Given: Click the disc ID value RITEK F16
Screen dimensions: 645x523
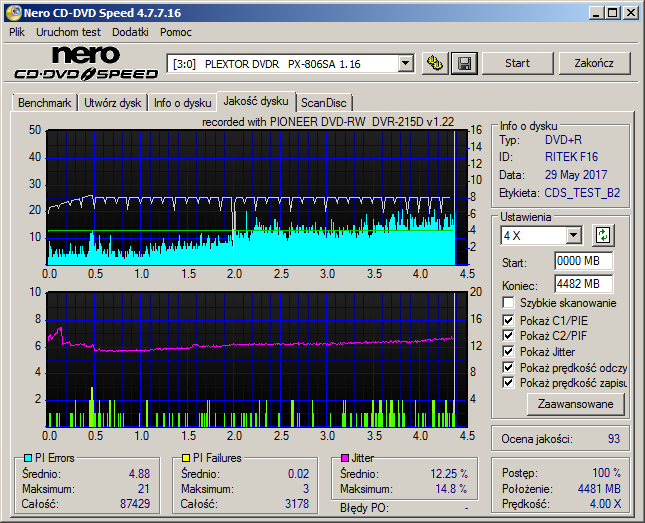Looking at the screenshot, I should tap(571, 157).
